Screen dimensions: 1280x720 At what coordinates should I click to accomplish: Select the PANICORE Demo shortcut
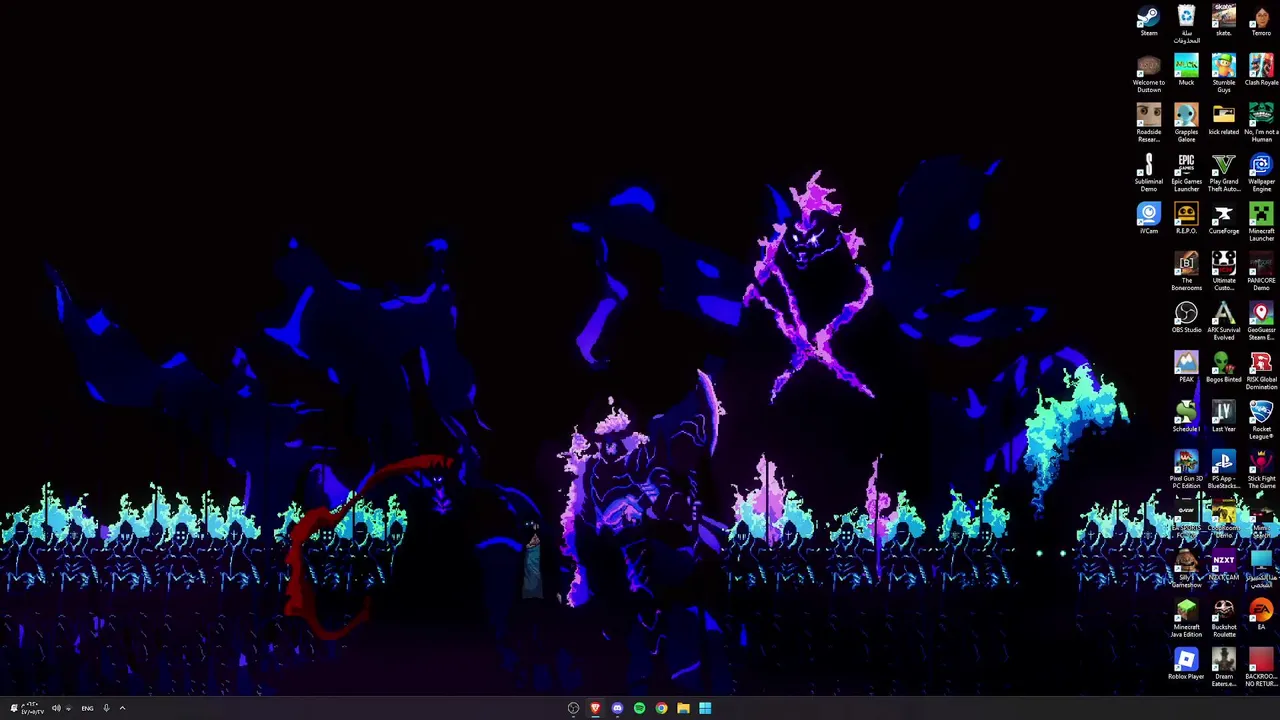[x=1261, y=272]
